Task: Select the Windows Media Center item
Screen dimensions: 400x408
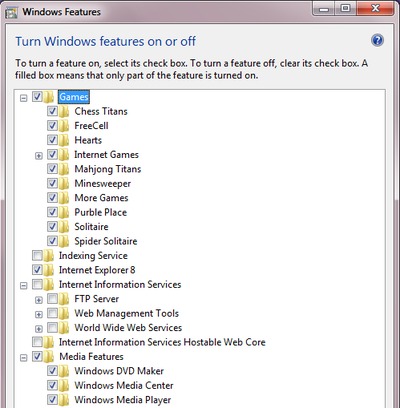Action: tap(124, 385)
